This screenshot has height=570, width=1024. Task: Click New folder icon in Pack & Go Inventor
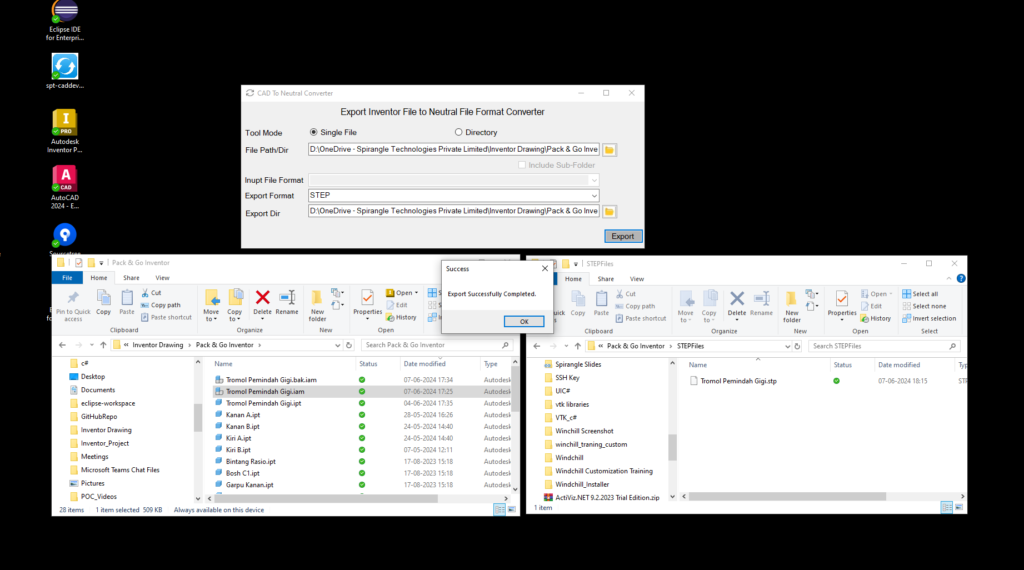(317, 306)
